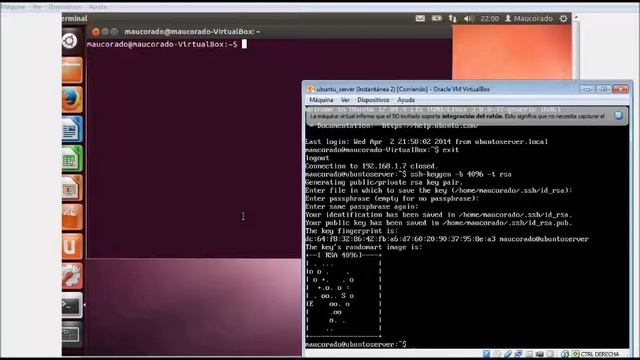Click the CTRL DERECHA host key label

pos(600,354)
